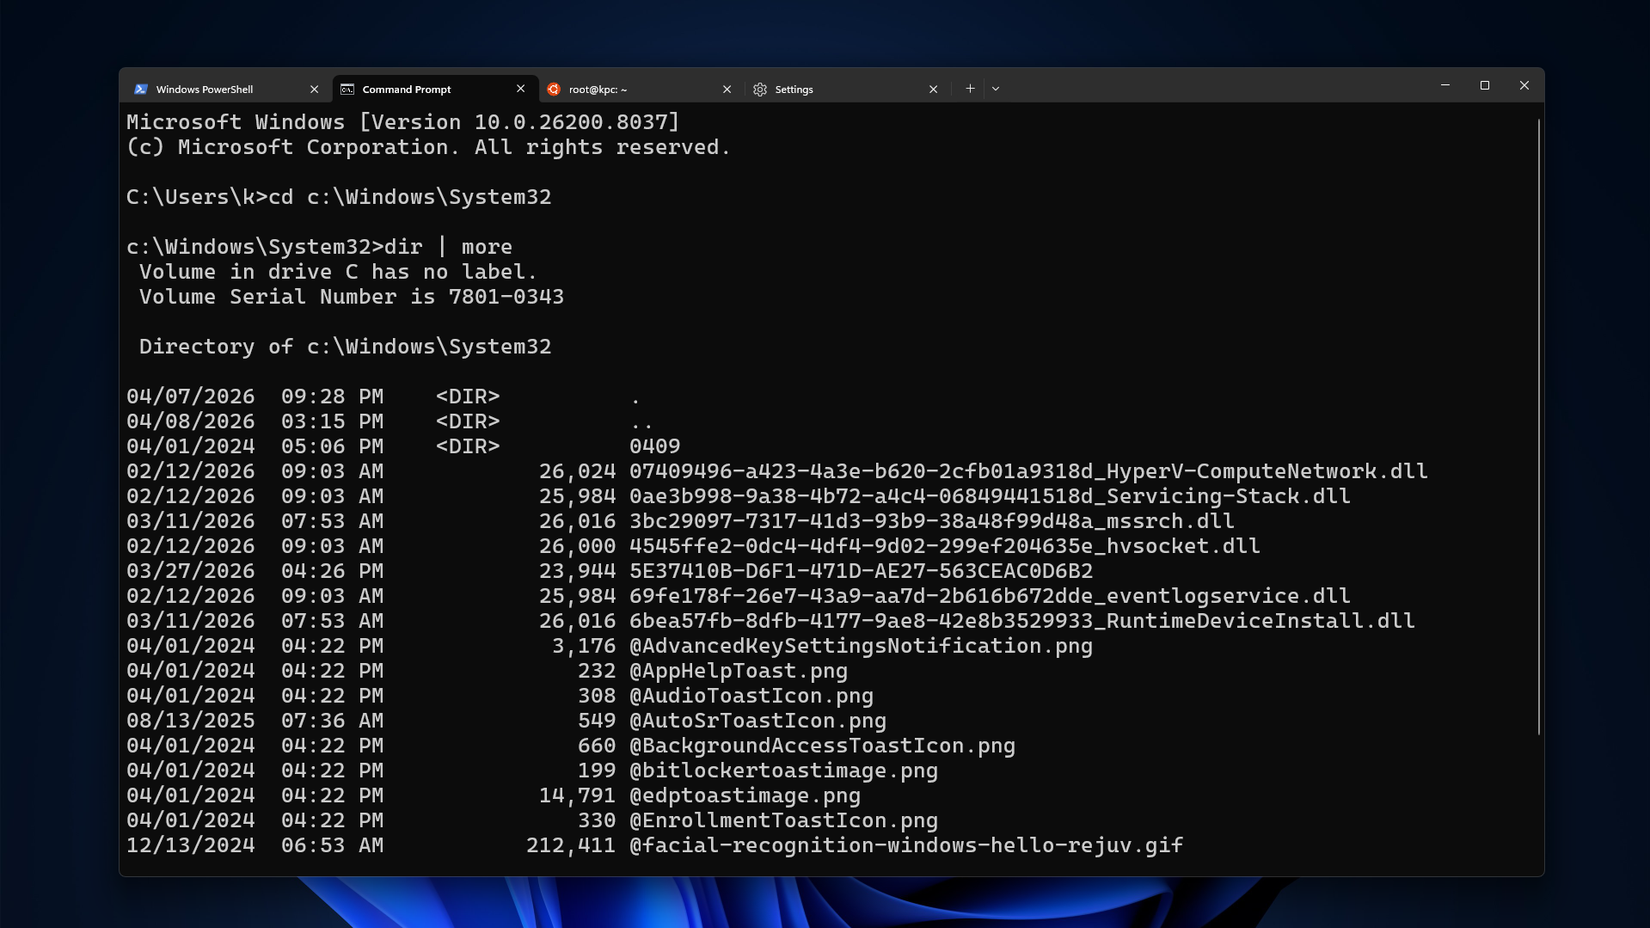Image resolution: width=1650 pixels, height=928 pixels.
Task: Click the Ubuntu logo tab icon
Action: click(553, 89)
